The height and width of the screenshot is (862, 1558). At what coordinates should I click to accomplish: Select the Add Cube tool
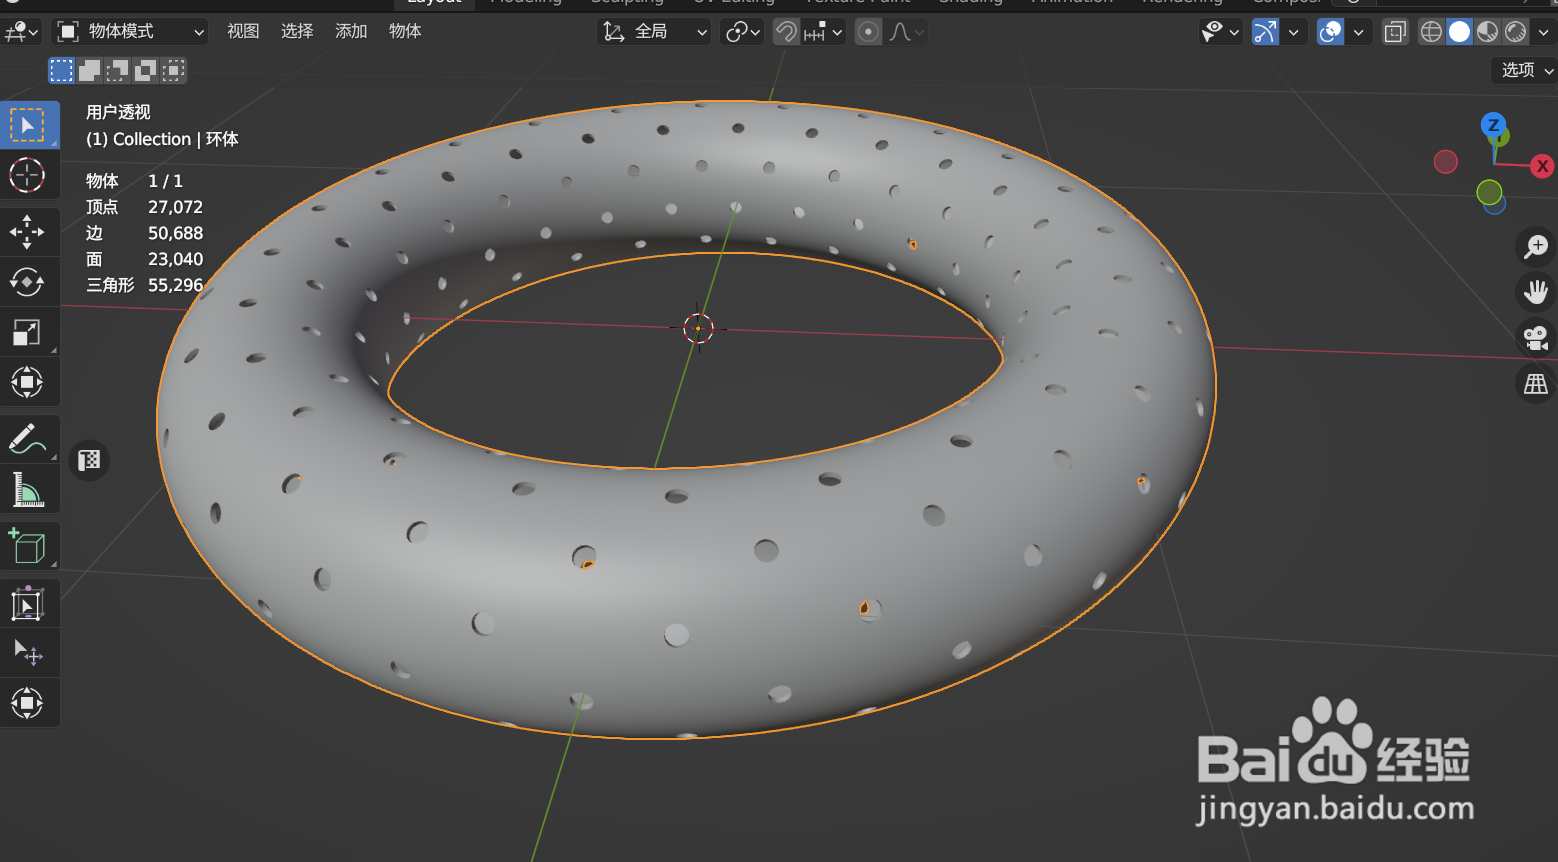27,546
